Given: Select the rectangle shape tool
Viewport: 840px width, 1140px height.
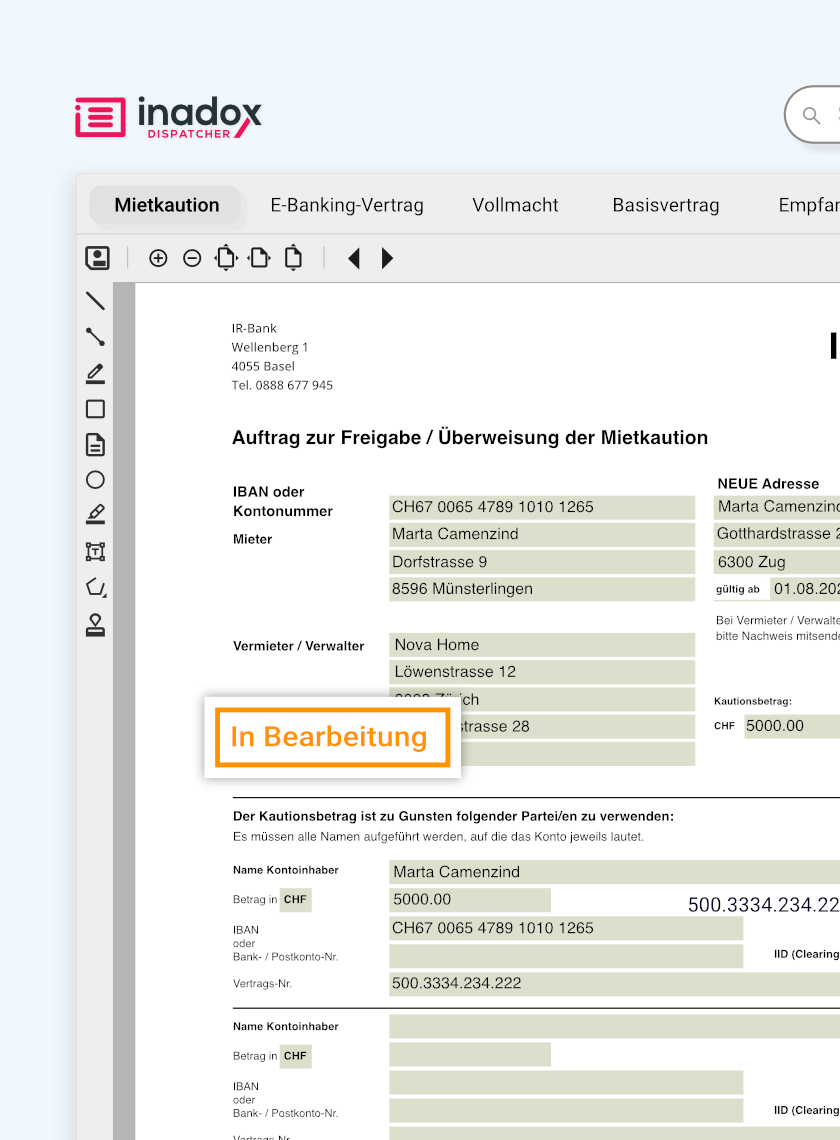Looking at the screenshot, I should click(x=95, y=409).
